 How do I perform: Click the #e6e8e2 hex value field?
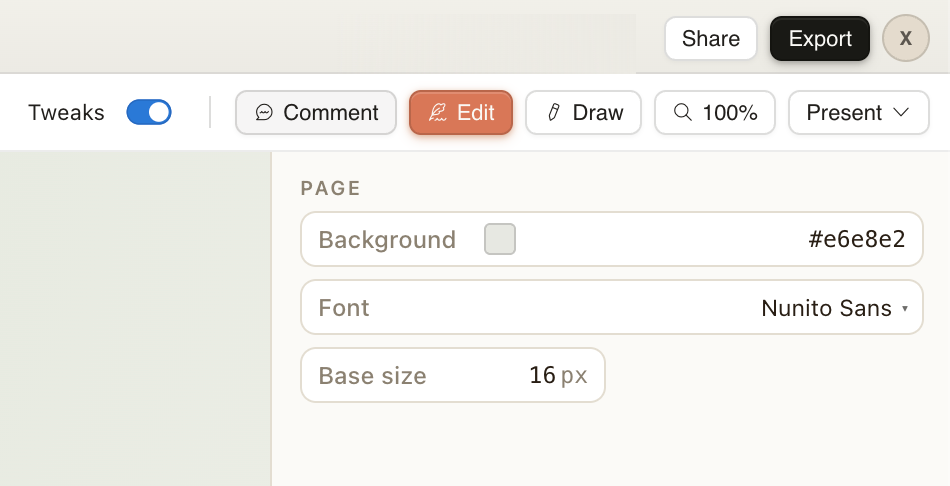coord(856,240)
